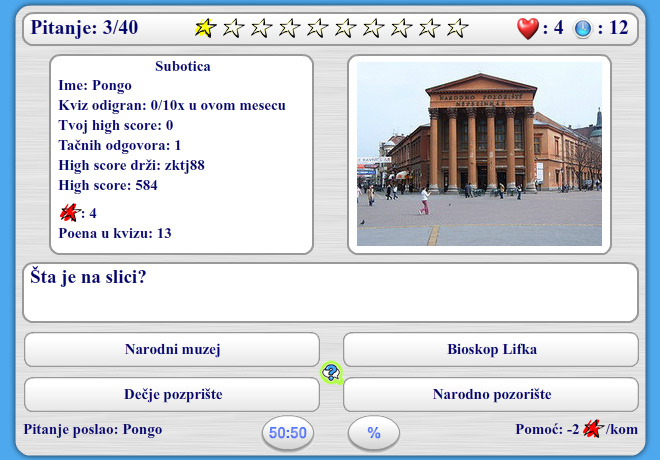The width and height of the screenshot is (660, 460).
Task: Click the Pitanje: 3/40 counter
Action: point(84,28)
